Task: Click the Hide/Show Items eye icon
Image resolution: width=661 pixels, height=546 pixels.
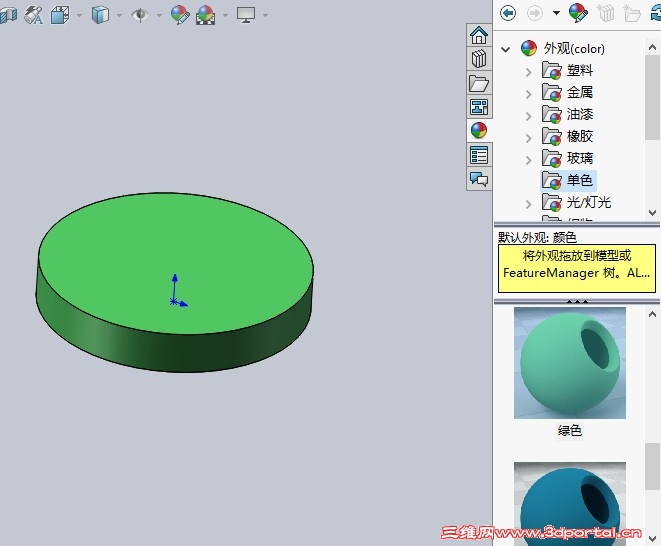Action: [140, 15]
